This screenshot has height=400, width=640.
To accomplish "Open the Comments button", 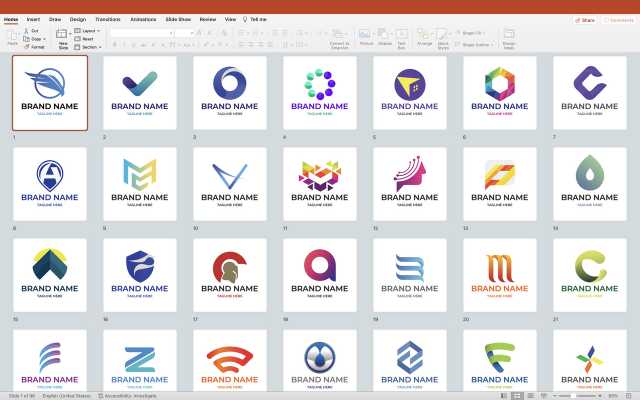I will [619, 19].
